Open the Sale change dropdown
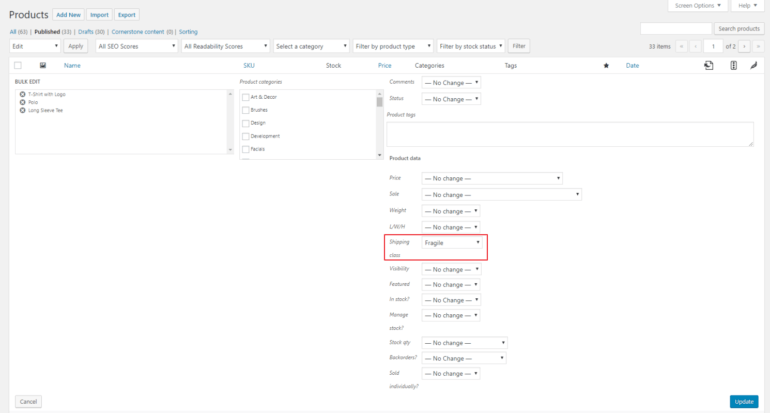770x413 pixels. [x=501, y=195]
